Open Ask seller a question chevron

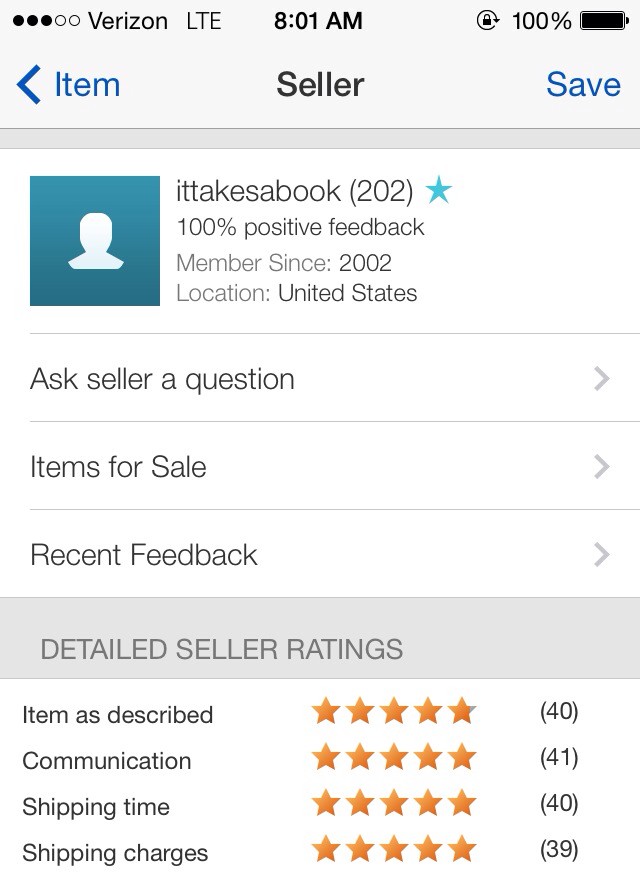pos(601,379)
